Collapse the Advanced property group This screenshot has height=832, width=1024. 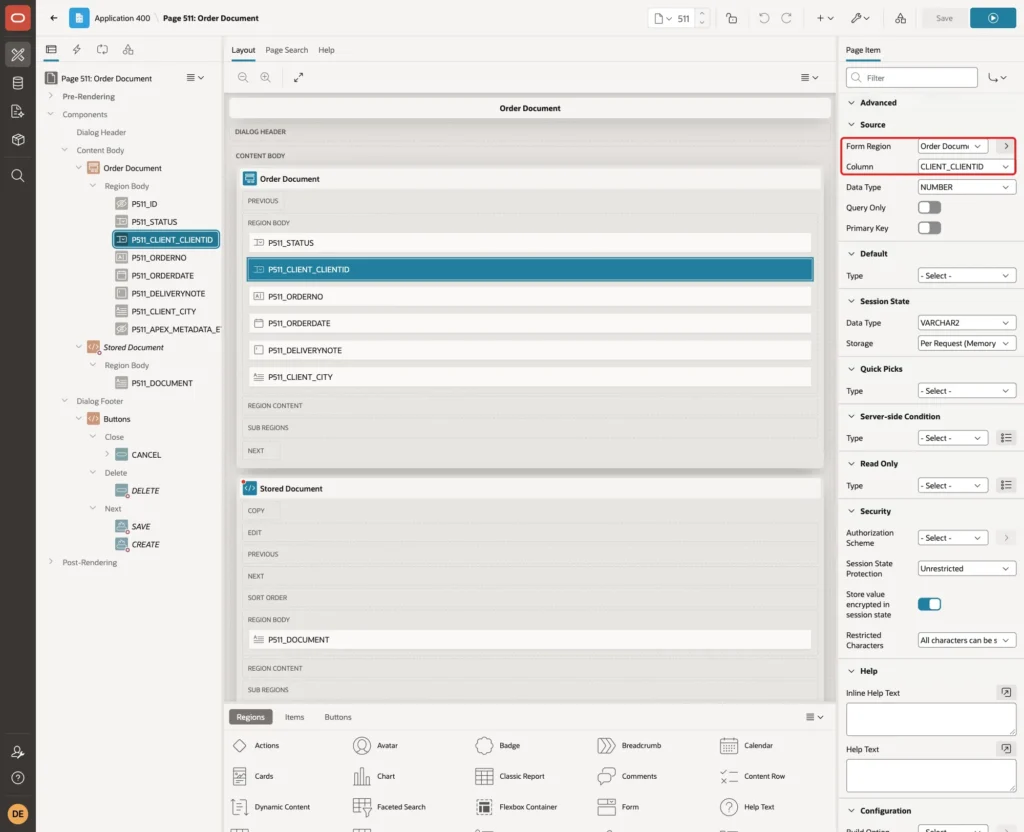tap(851, 103)
